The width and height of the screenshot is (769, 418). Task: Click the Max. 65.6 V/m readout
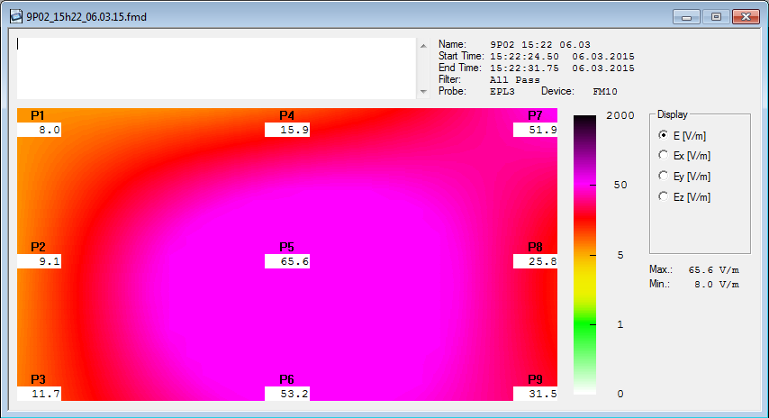pos(694,269)
